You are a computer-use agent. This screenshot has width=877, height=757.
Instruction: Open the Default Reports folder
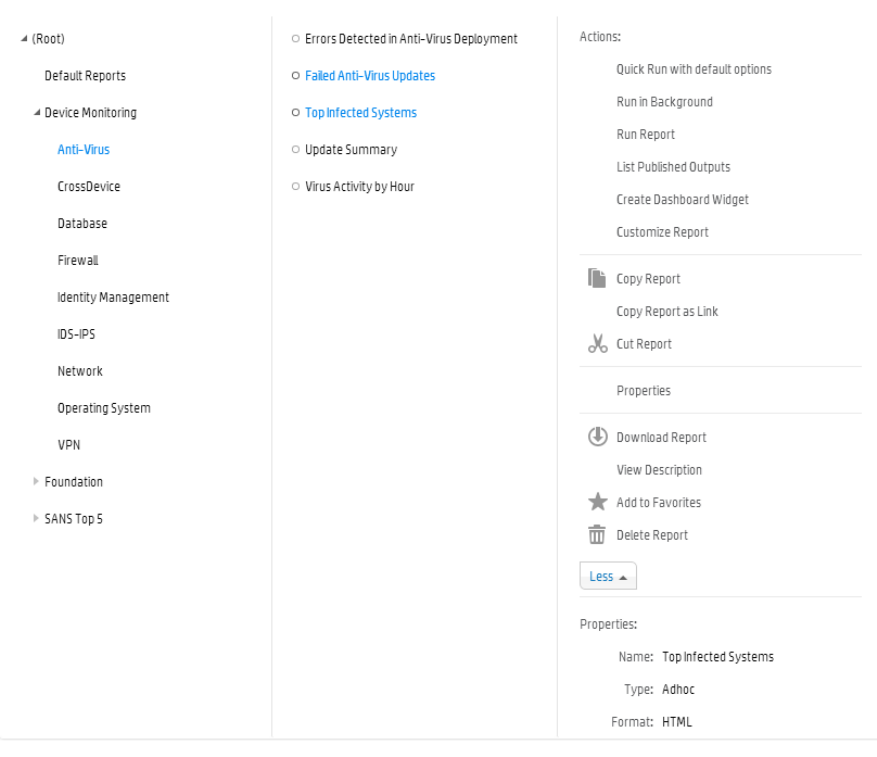click(85, 76)
